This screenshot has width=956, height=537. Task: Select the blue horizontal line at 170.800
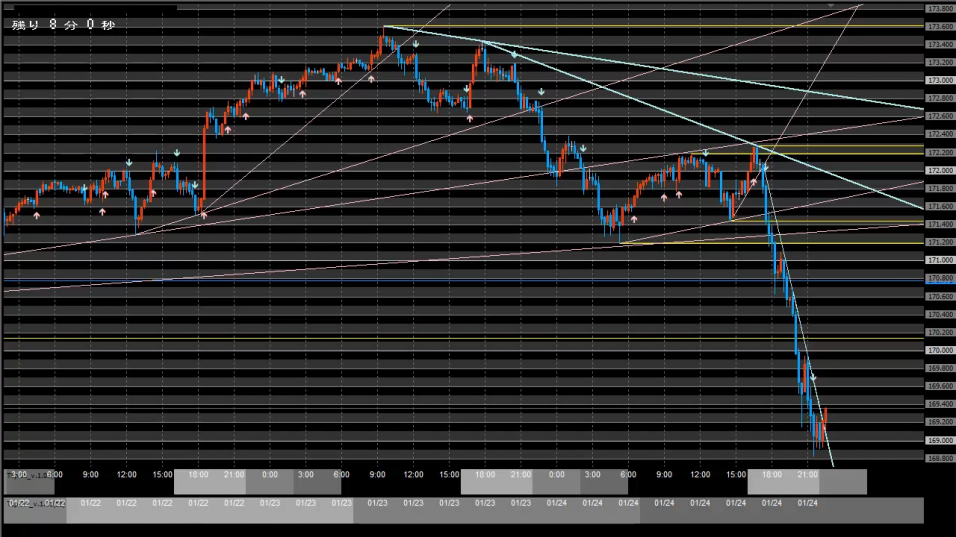pos(463,280)
